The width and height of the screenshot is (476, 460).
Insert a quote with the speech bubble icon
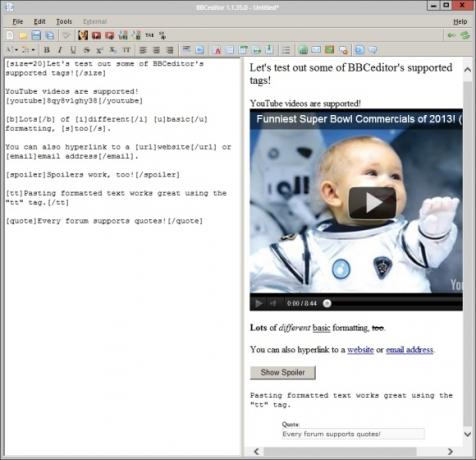373,50
